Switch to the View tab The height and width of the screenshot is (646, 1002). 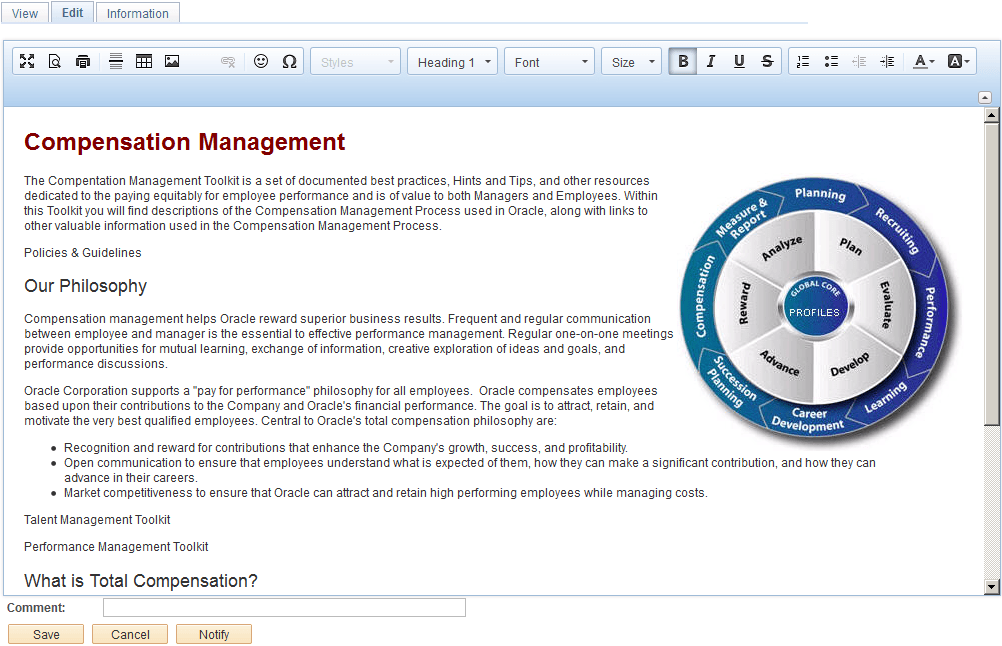[25, 13]
